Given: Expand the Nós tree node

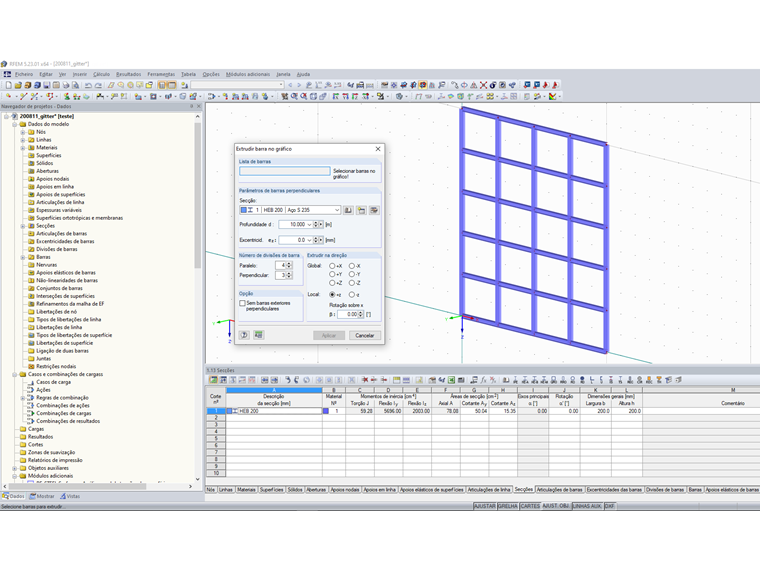Looking at the screenshot, I should (x=23, y=132).
